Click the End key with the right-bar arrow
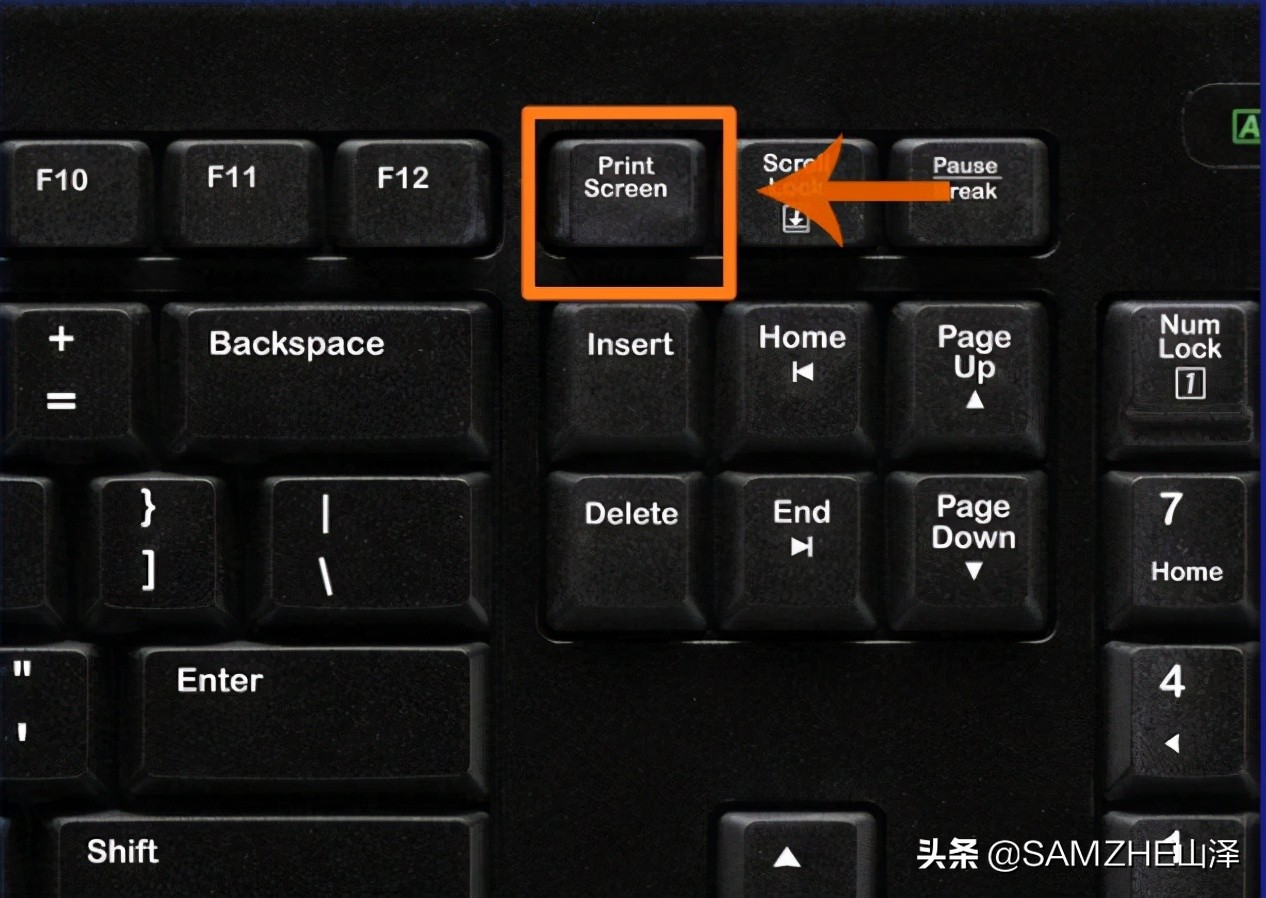Image resolution: width=1266 pixels, height=898 pixels. click(x=799, y=552)
